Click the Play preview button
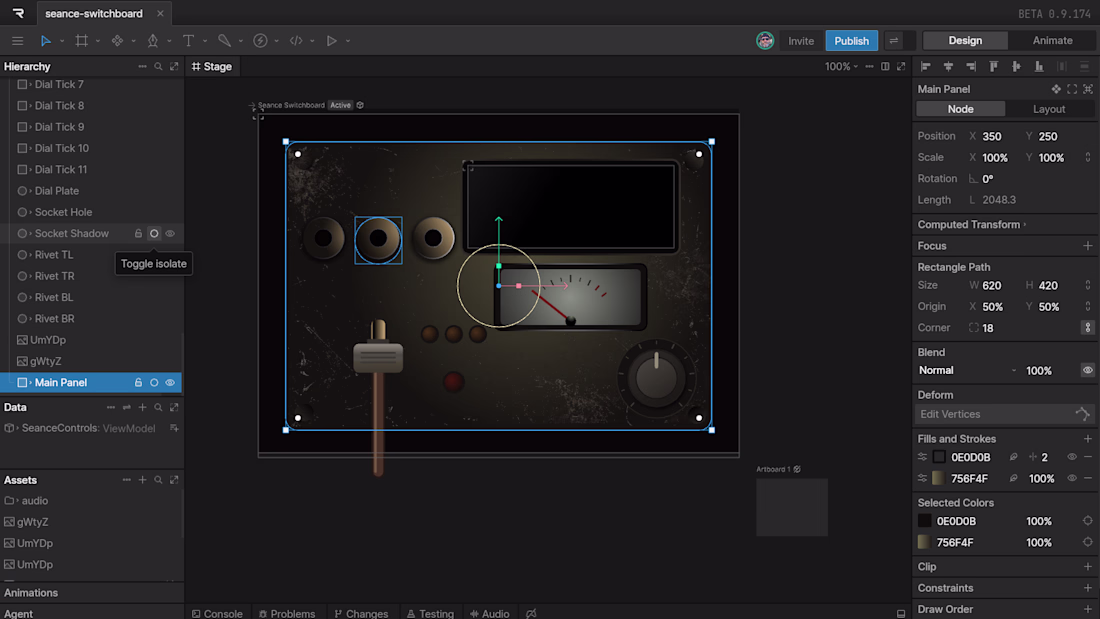 tap(332, 41)
